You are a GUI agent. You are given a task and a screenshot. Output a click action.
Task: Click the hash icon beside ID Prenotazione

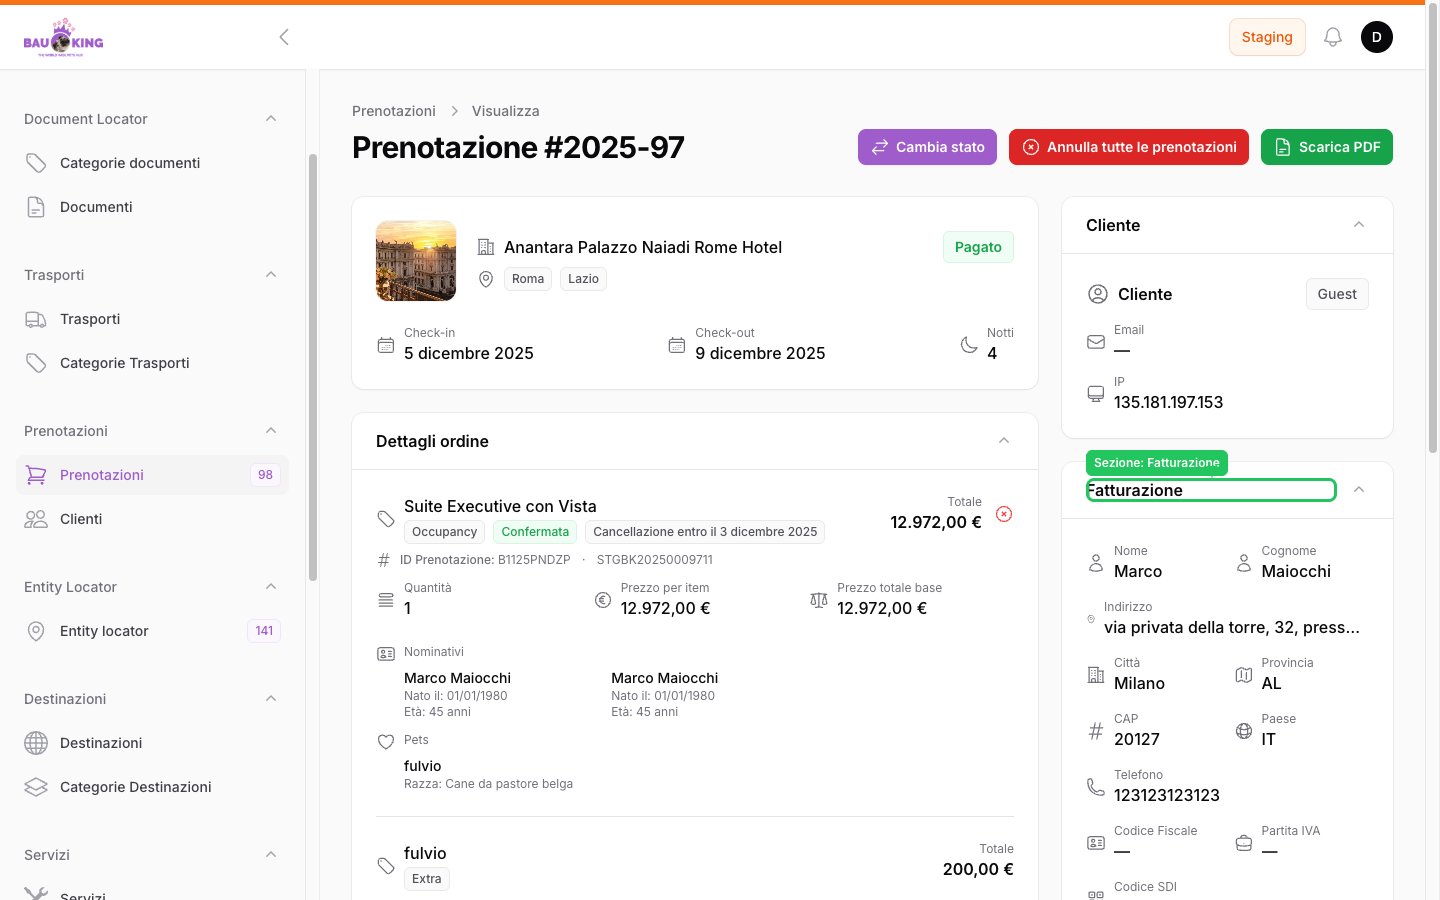pos(383,560)
